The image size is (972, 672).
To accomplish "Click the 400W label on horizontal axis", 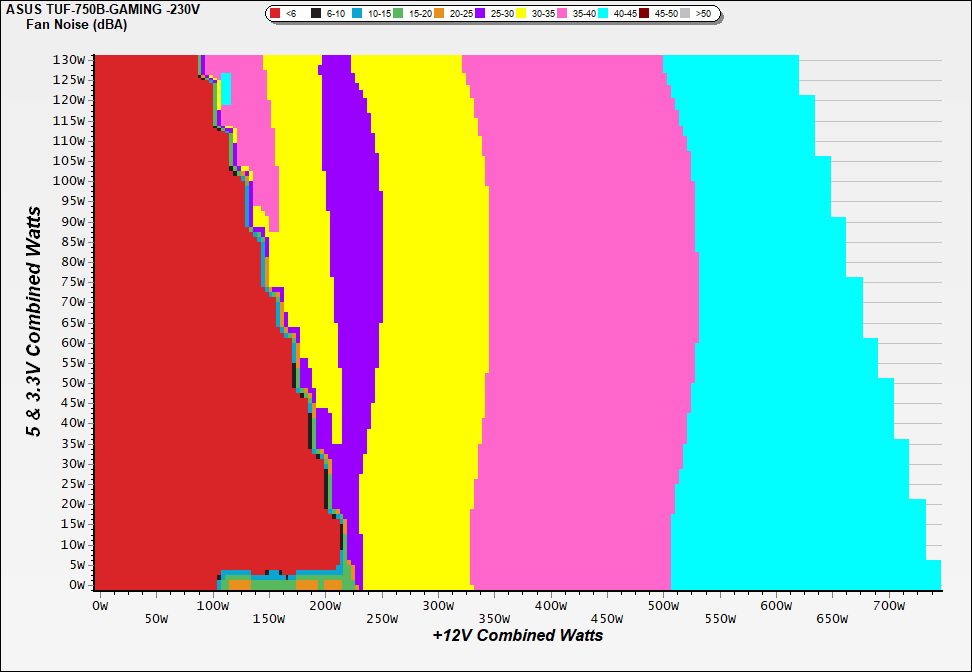I will (549, 605).
